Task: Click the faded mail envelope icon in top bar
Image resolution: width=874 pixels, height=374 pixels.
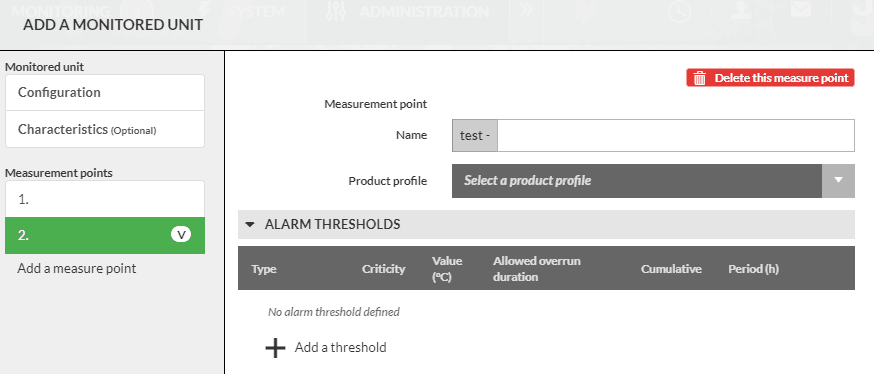Action: click(801, 9)
